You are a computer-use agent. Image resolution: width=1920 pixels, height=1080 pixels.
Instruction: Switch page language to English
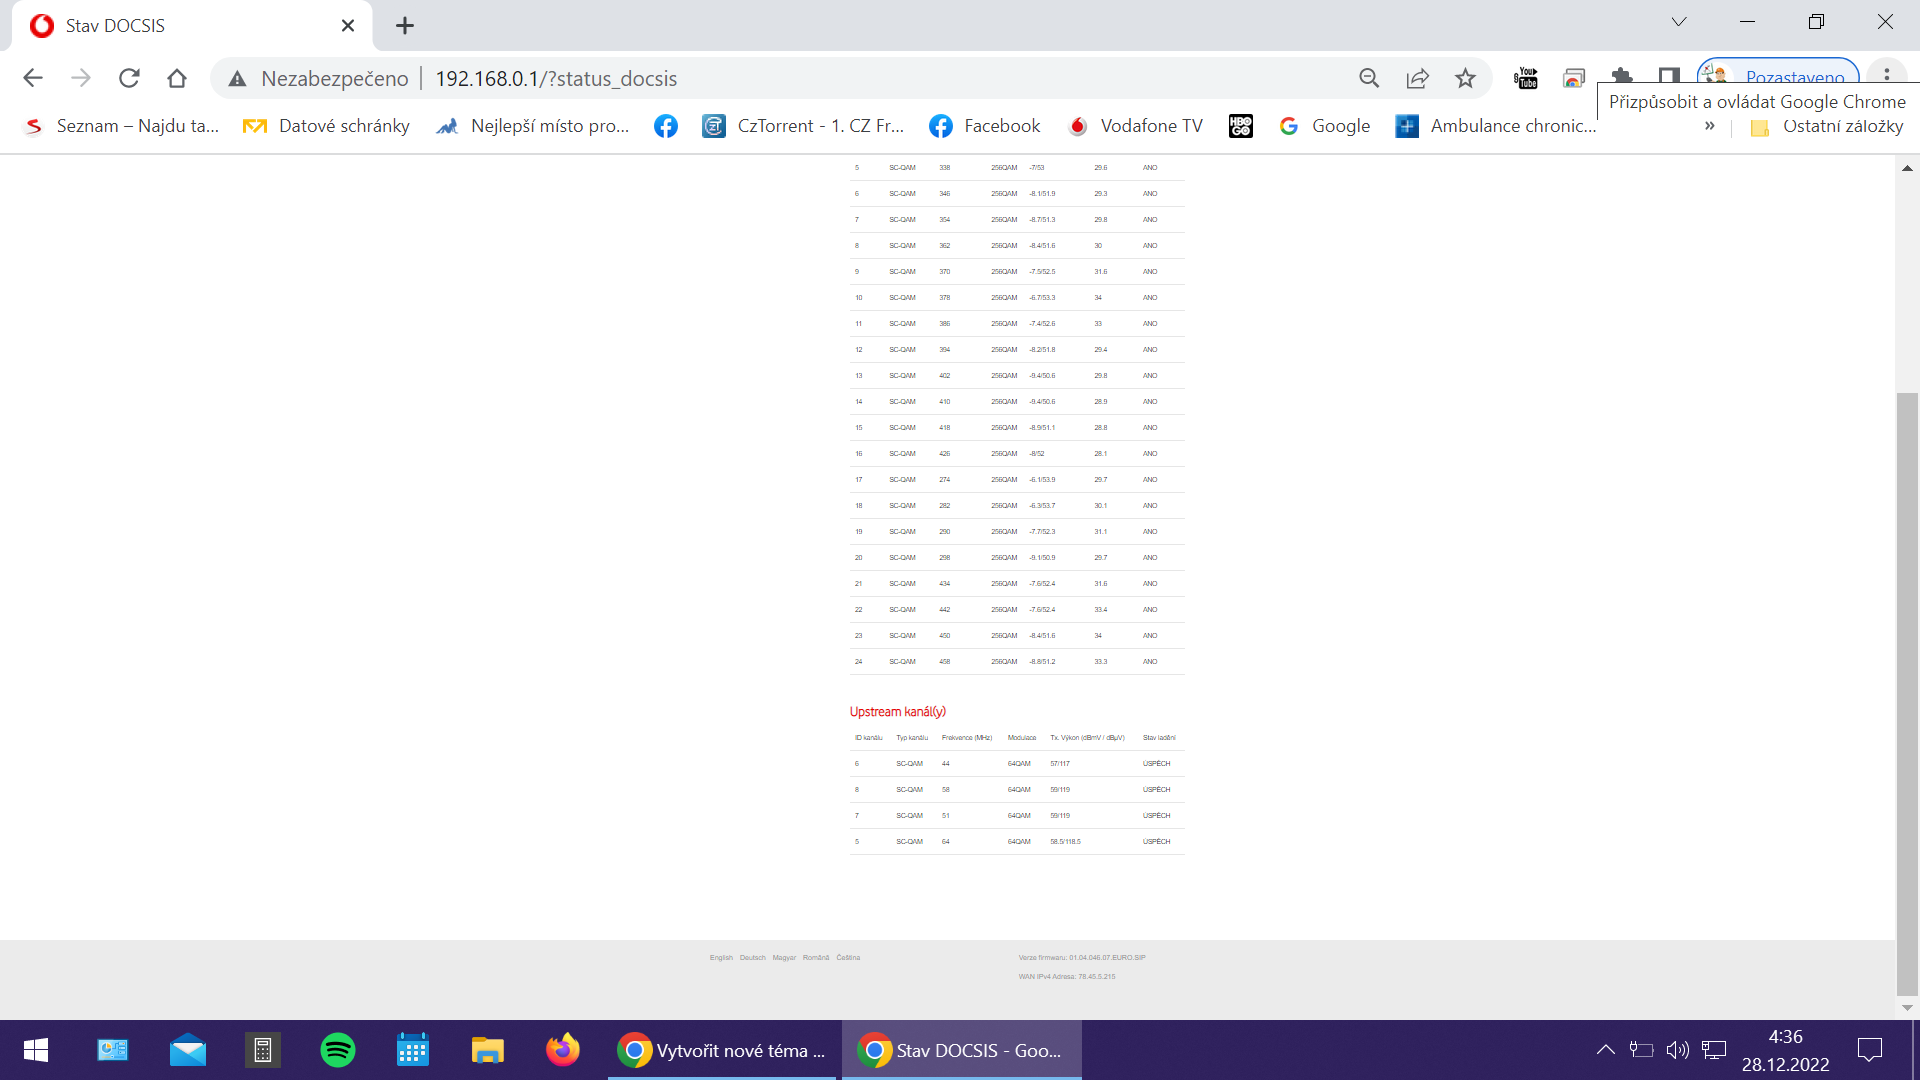point(721,958)
